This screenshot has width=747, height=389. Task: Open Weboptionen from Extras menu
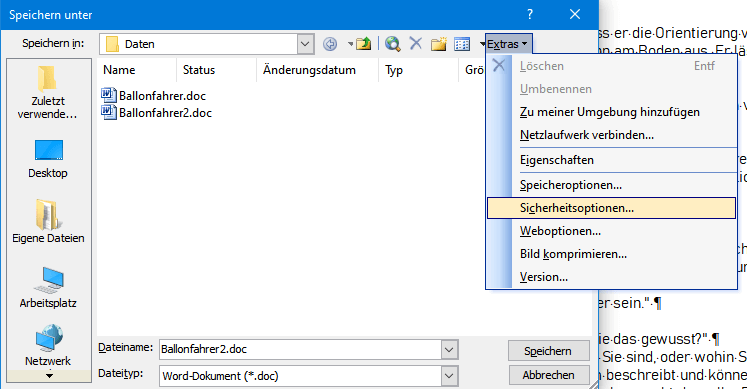(612, 231)
